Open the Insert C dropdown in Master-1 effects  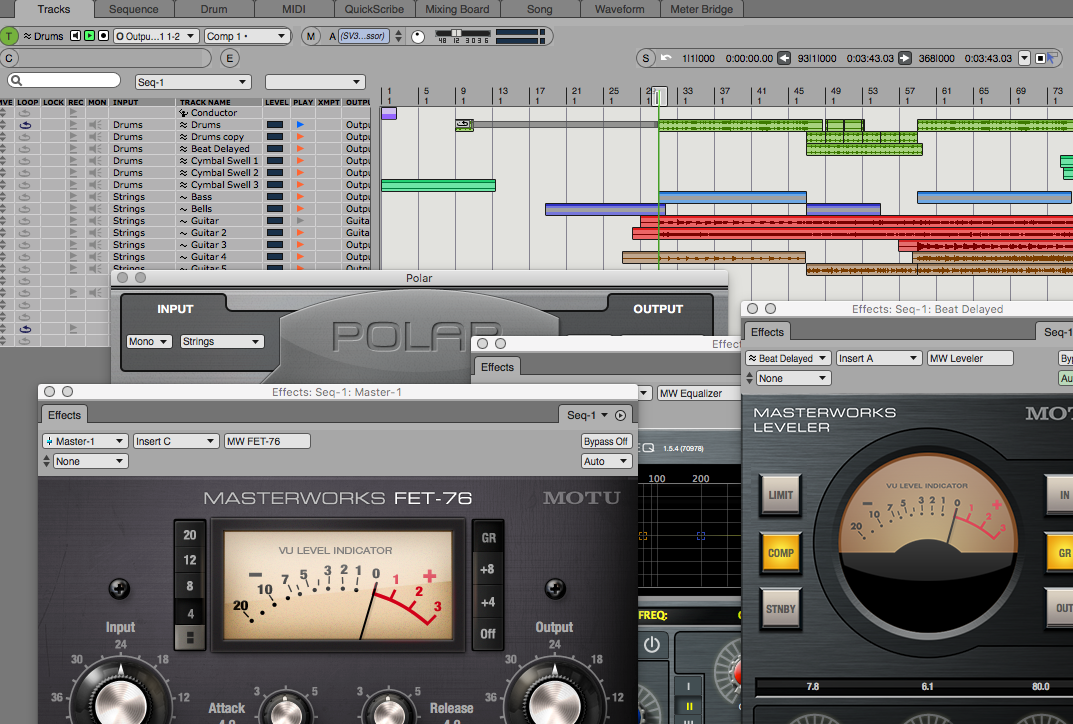(176, 441)
